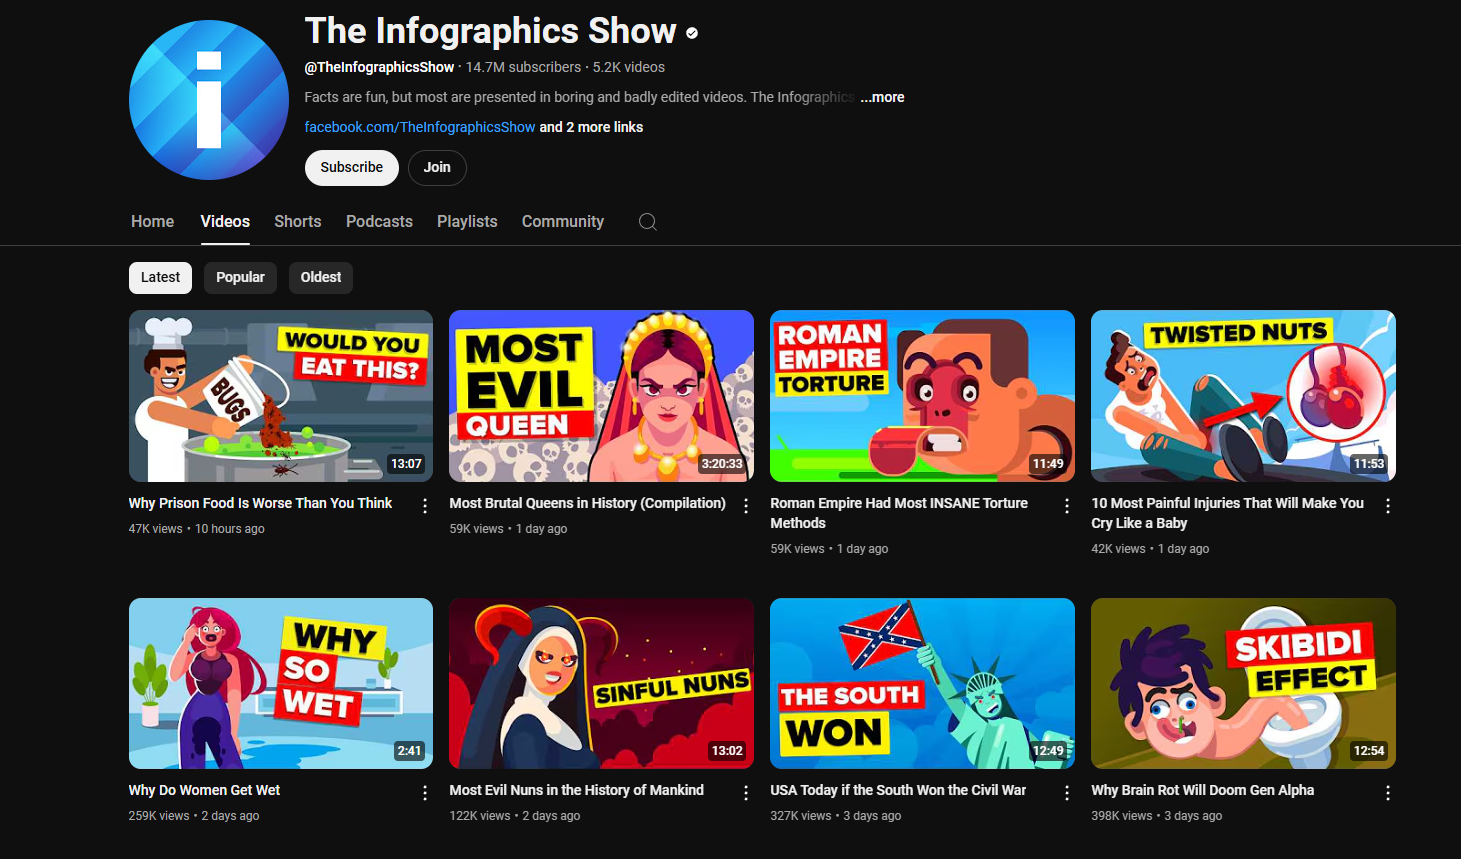Play the 'Would You Eat This?' bugs thumbnail
This screenshot has height=859, width=1461.
(281, 396)
